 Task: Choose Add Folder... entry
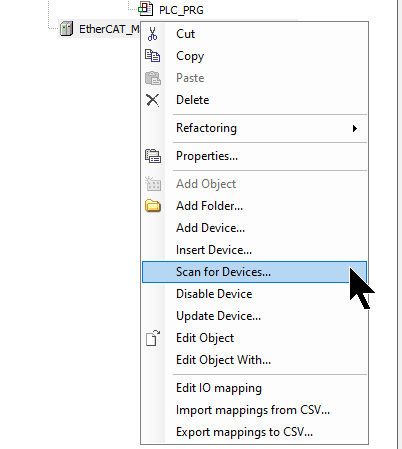pyautogui.click(x=255, y=206)
